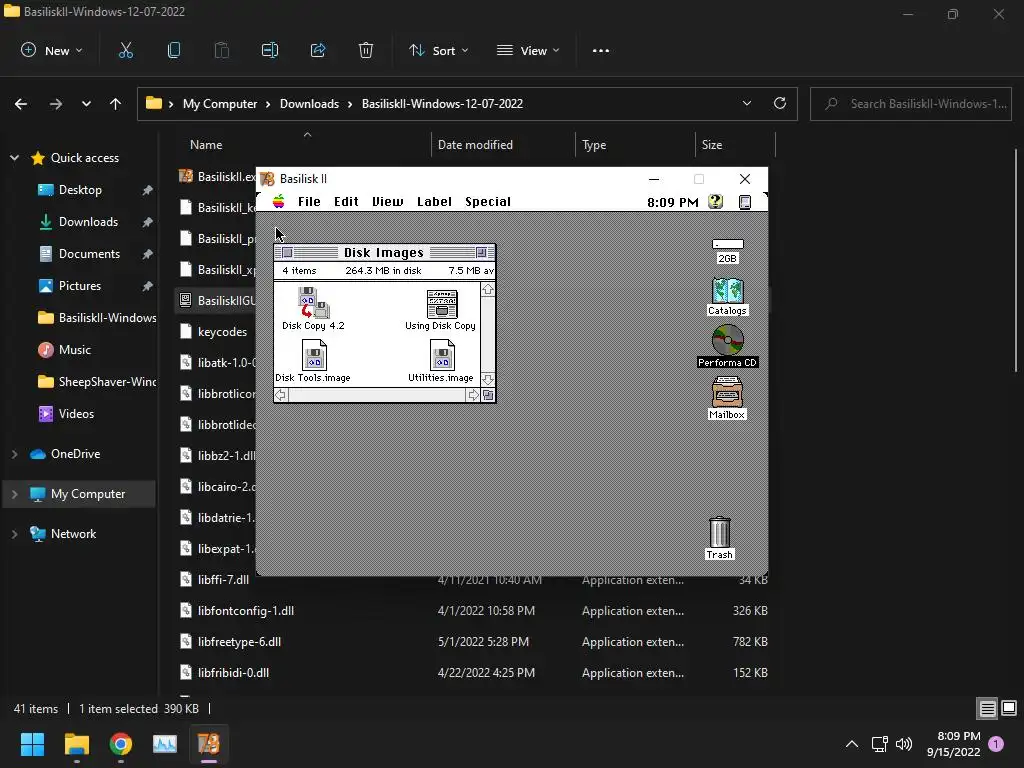Click the Disk Images window close box

pyautogui.click(x=287, y=253)
